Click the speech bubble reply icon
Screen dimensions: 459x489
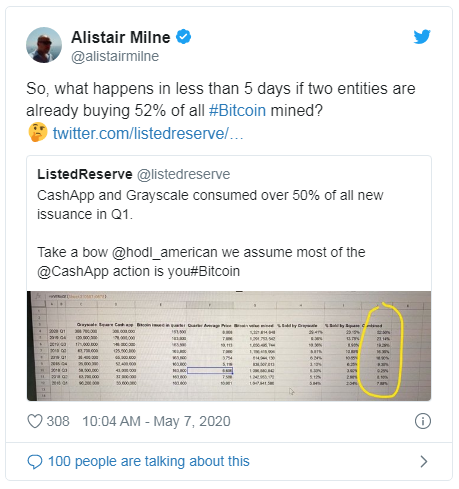pyautogui.click(x=35, y=462)
